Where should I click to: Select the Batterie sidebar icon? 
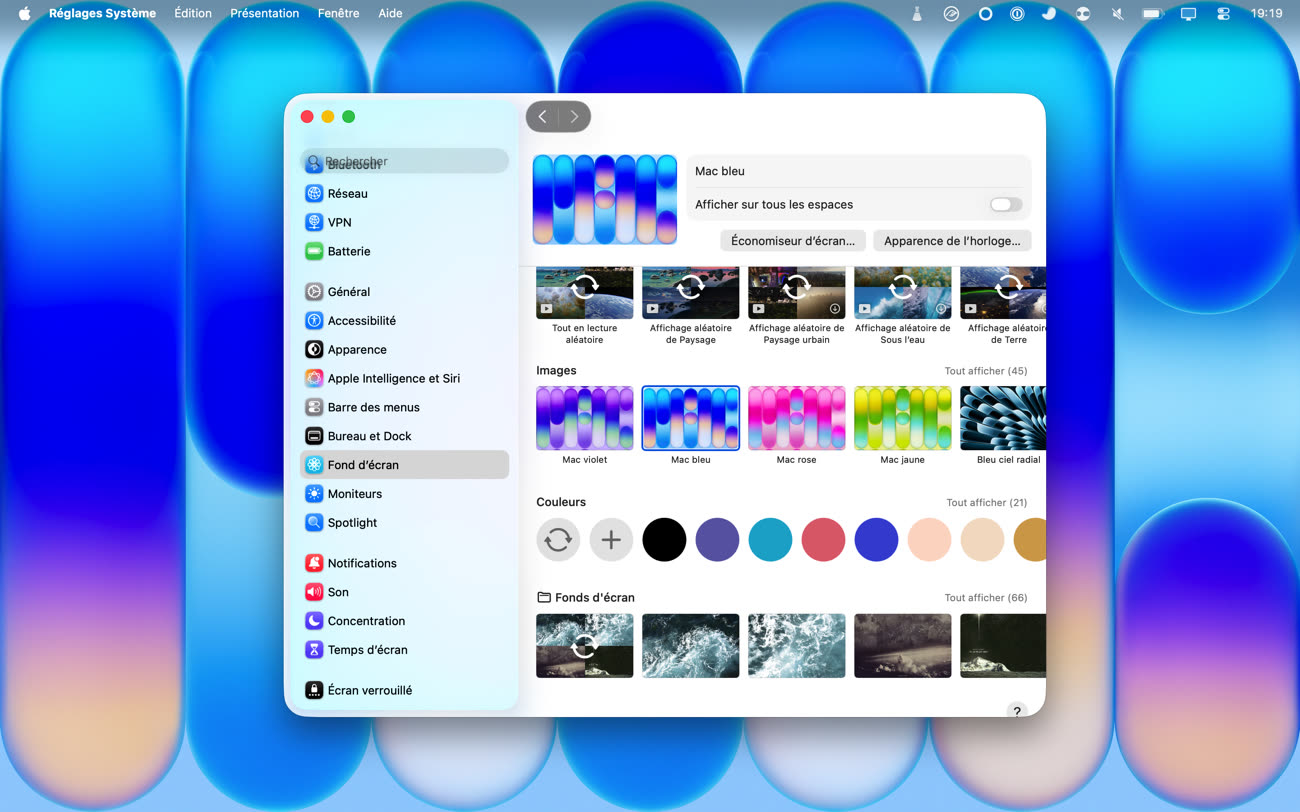point(314,252)
